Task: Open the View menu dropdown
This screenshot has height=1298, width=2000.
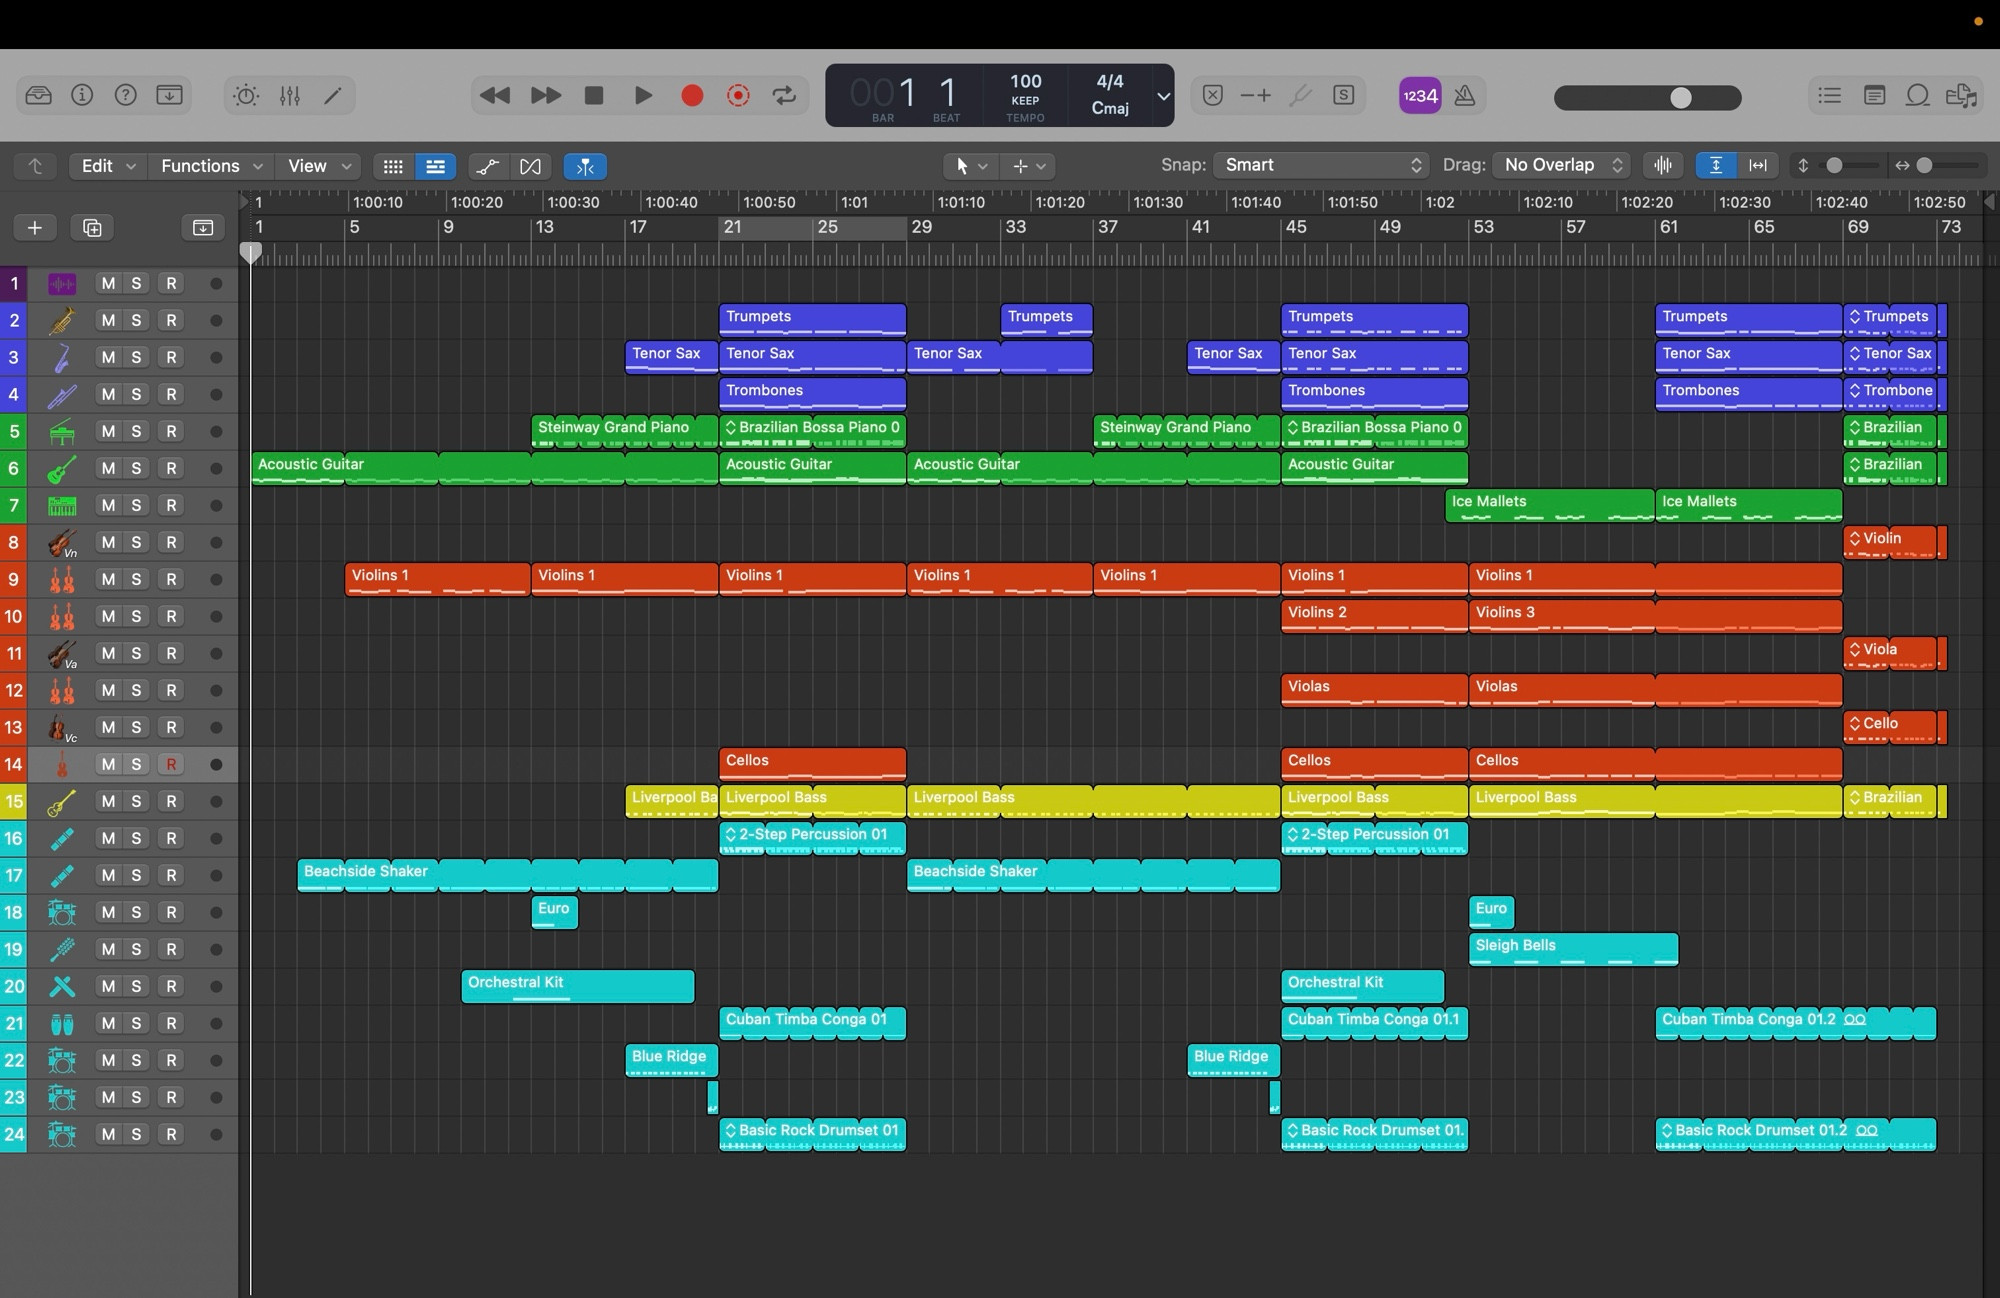Action: click(318, 166)
